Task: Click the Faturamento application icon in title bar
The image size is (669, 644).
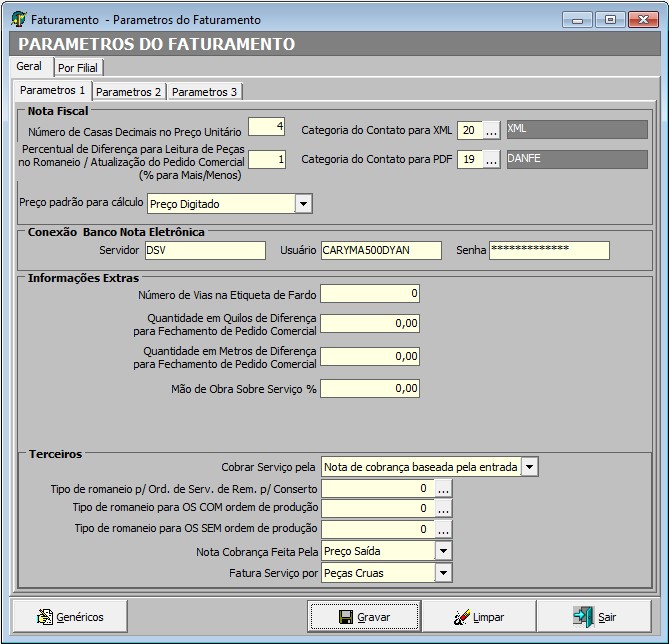Action: (x=17, y=19)
